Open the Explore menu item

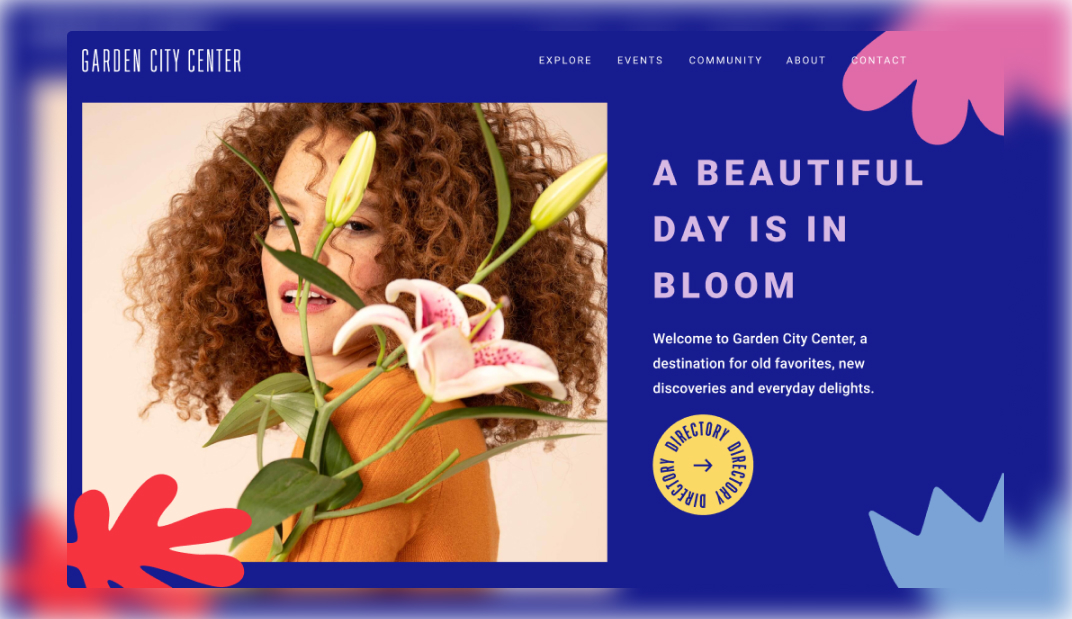[x=565, y=60]
